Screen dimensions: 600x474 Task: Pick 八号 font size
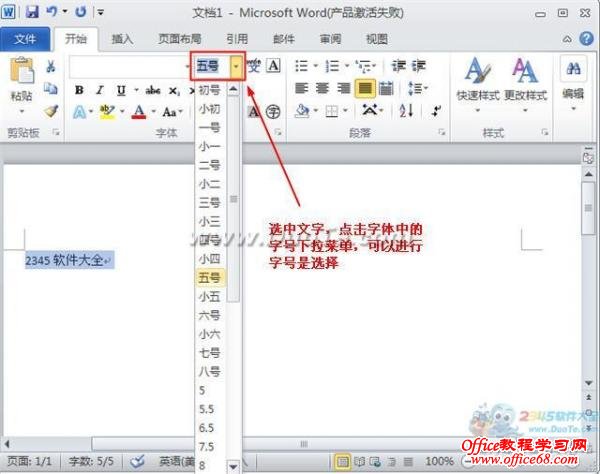tap(210, 371)
